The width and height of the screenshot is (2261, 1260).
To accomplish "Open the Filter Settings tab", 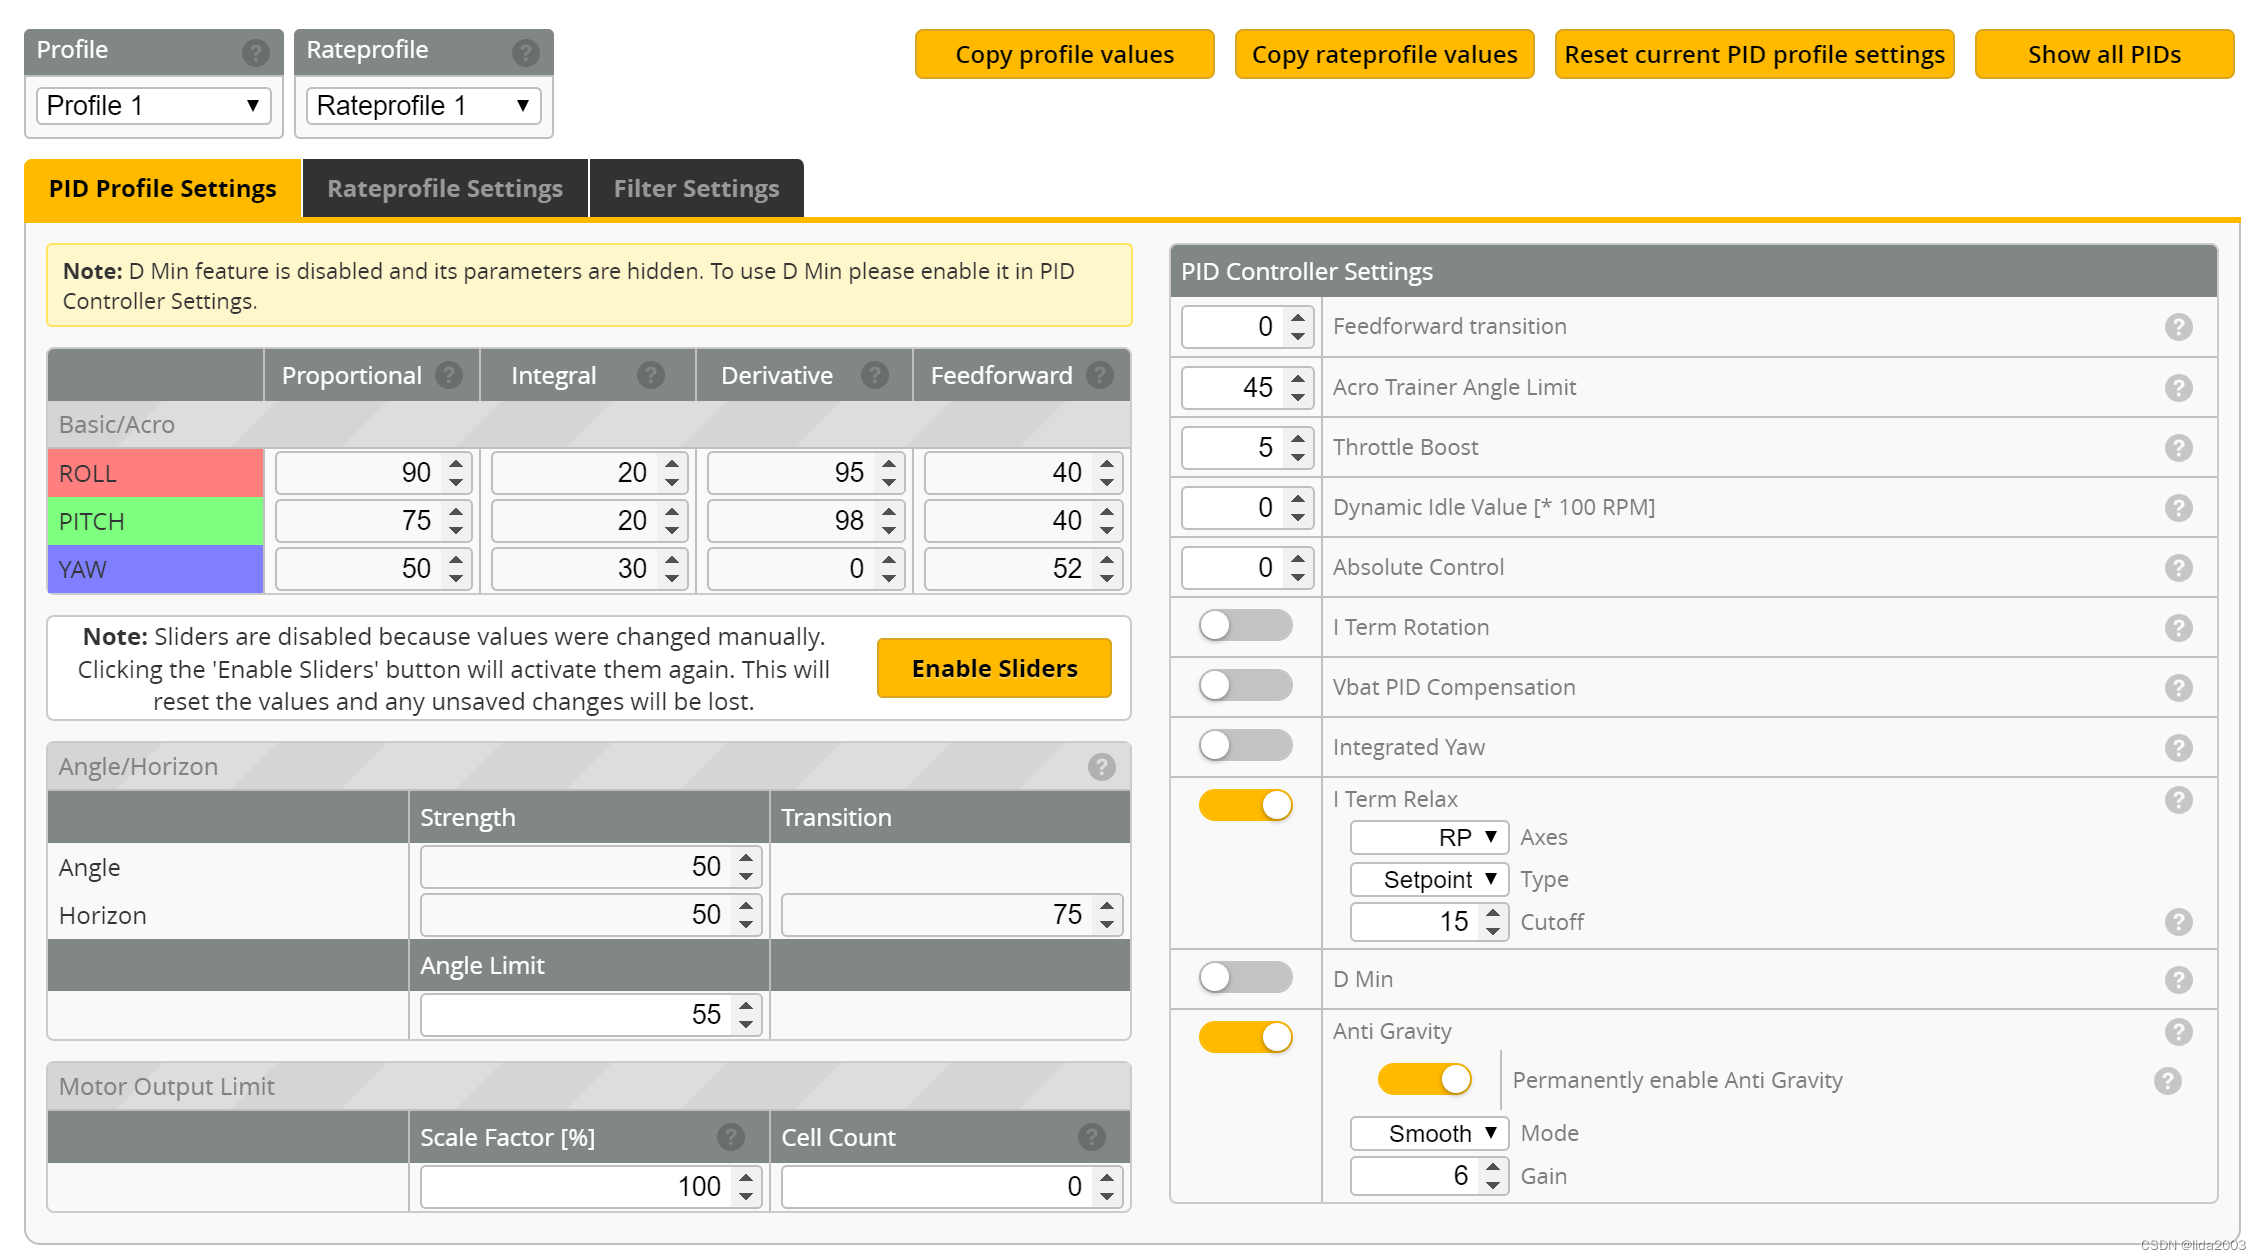I will 696,189.
